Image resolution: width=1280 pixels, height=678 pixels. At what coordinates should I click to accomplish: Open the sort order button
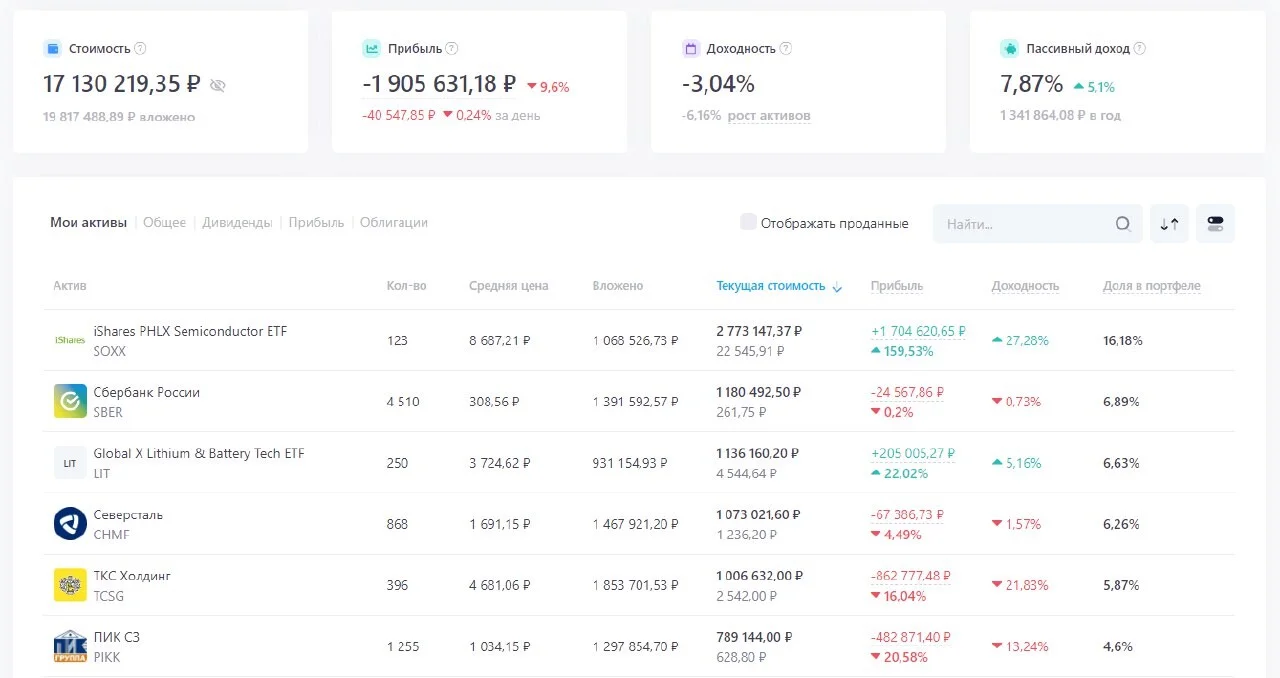click(x=1169, y=224)
